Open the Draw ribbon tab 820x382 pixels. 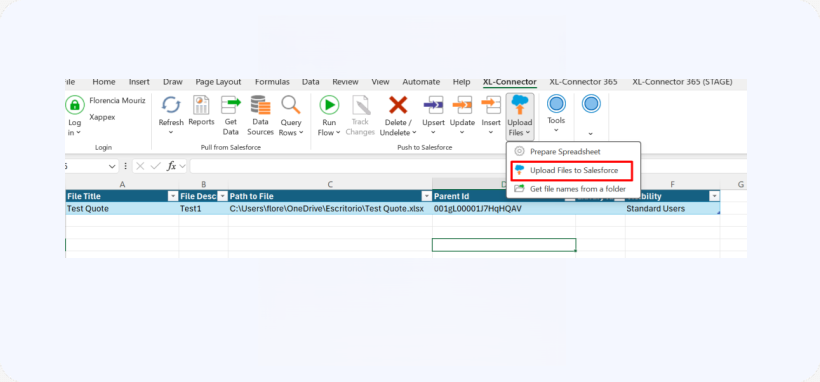click(173, 82)
